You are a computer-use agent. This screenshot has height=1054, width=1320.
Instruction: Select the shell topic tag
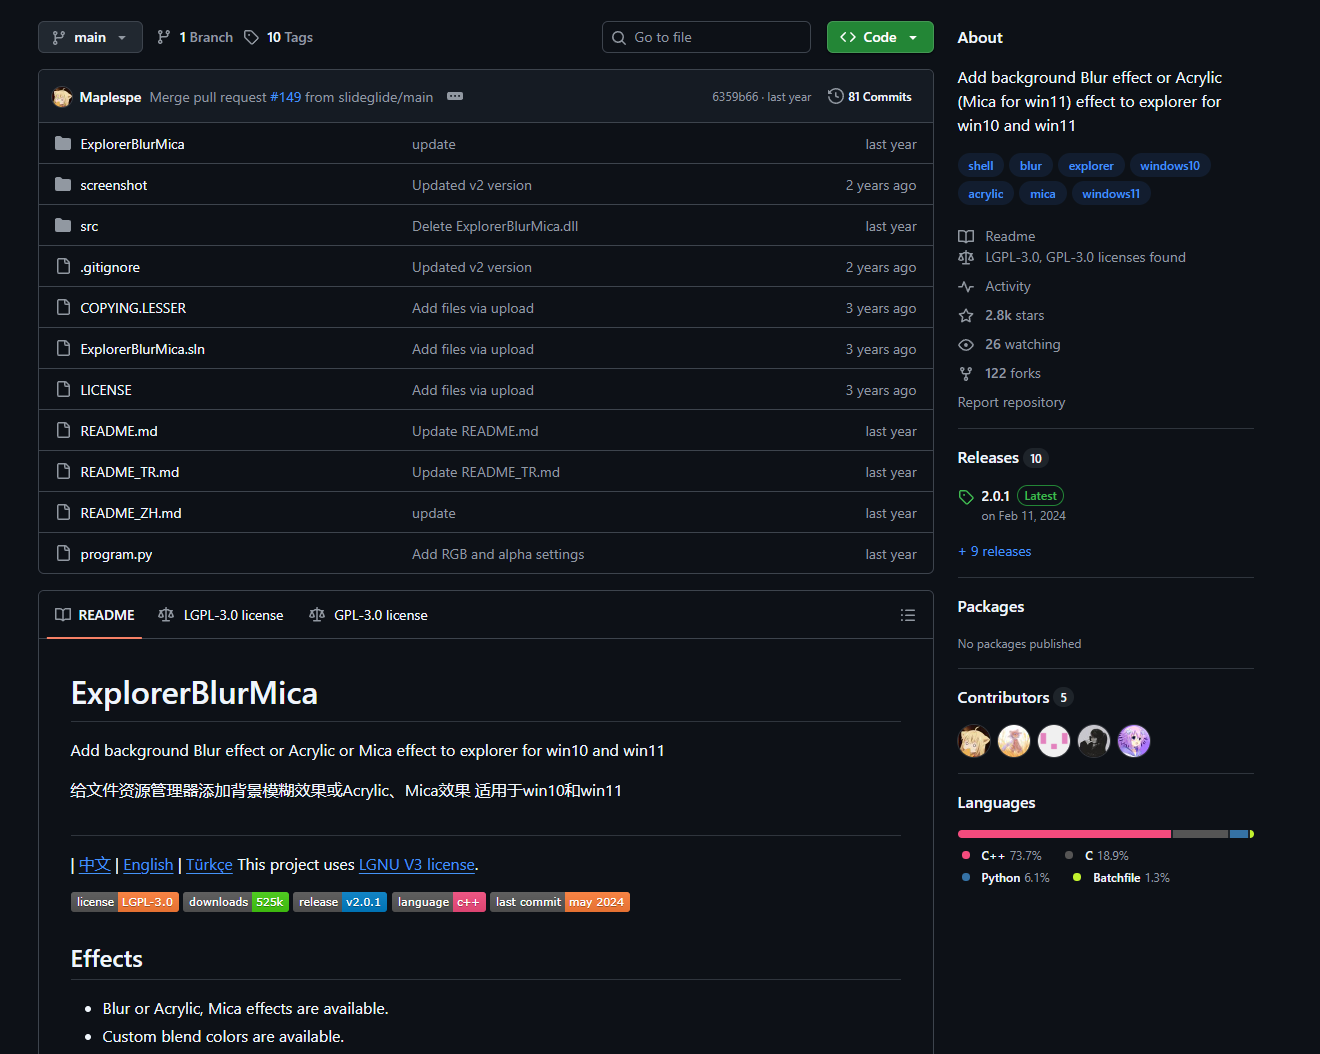pyautogui.click(x=981, y=166)
